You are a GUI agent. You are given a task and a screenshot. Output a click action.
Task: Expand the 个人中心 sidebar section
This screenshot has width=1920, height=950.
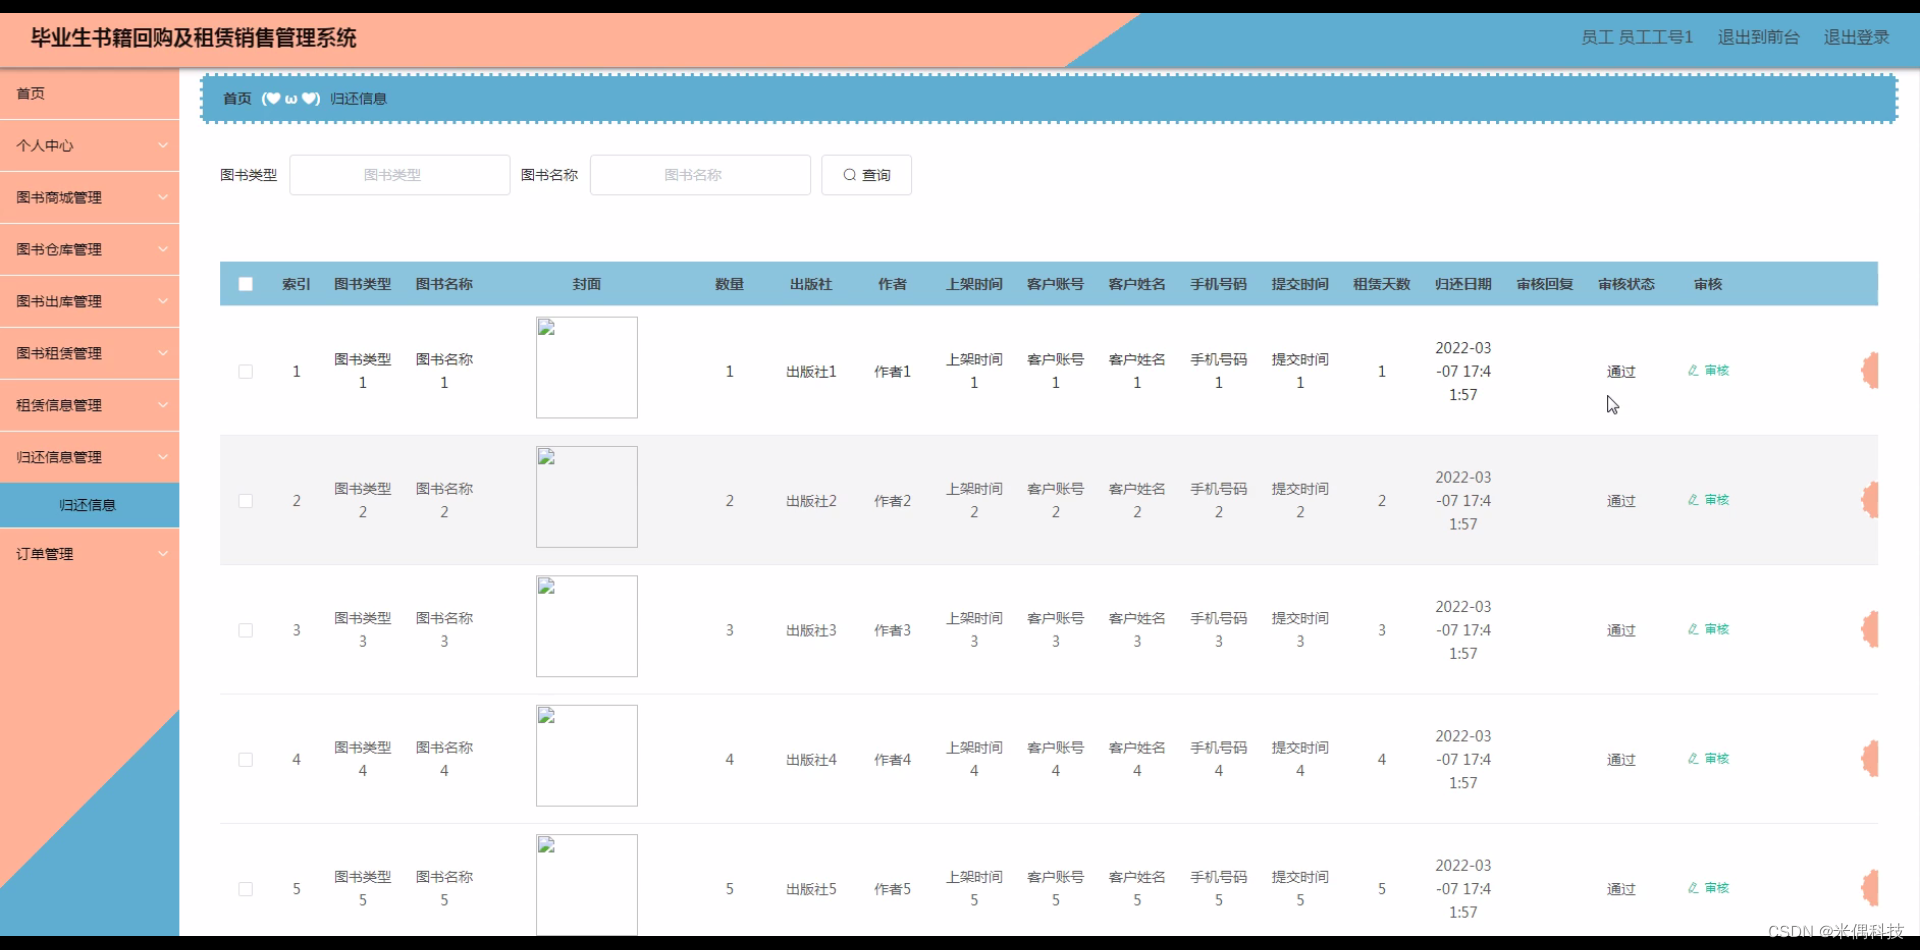(89, 145)
